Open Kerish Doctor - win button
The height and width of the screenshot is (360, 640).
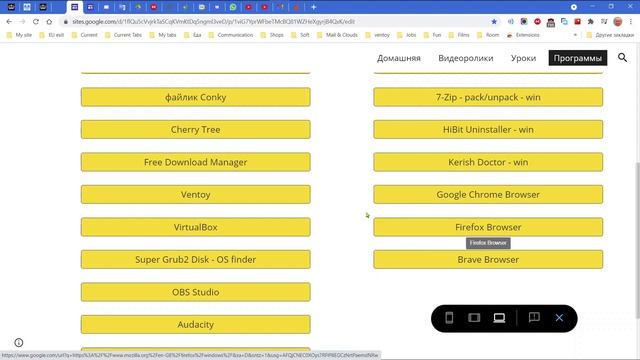pos(488,162)
